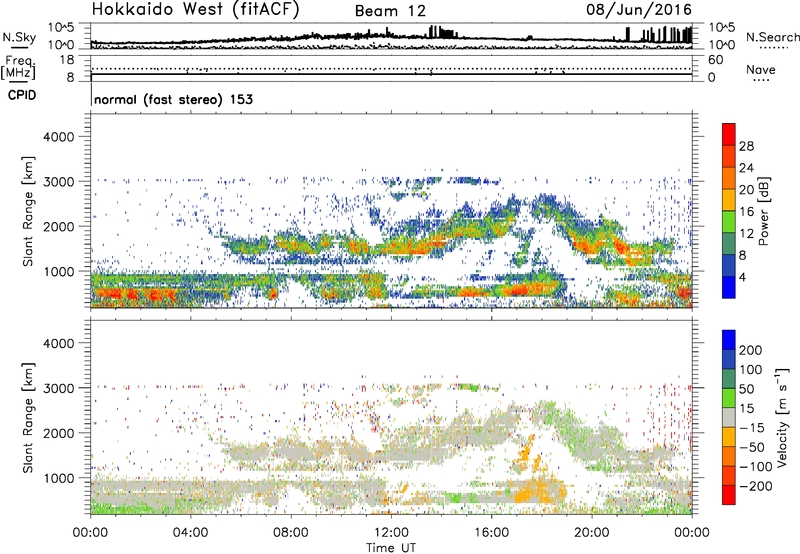Click the '200' velocity colorbar tick

pyautogui.click(x=751, y=350)
